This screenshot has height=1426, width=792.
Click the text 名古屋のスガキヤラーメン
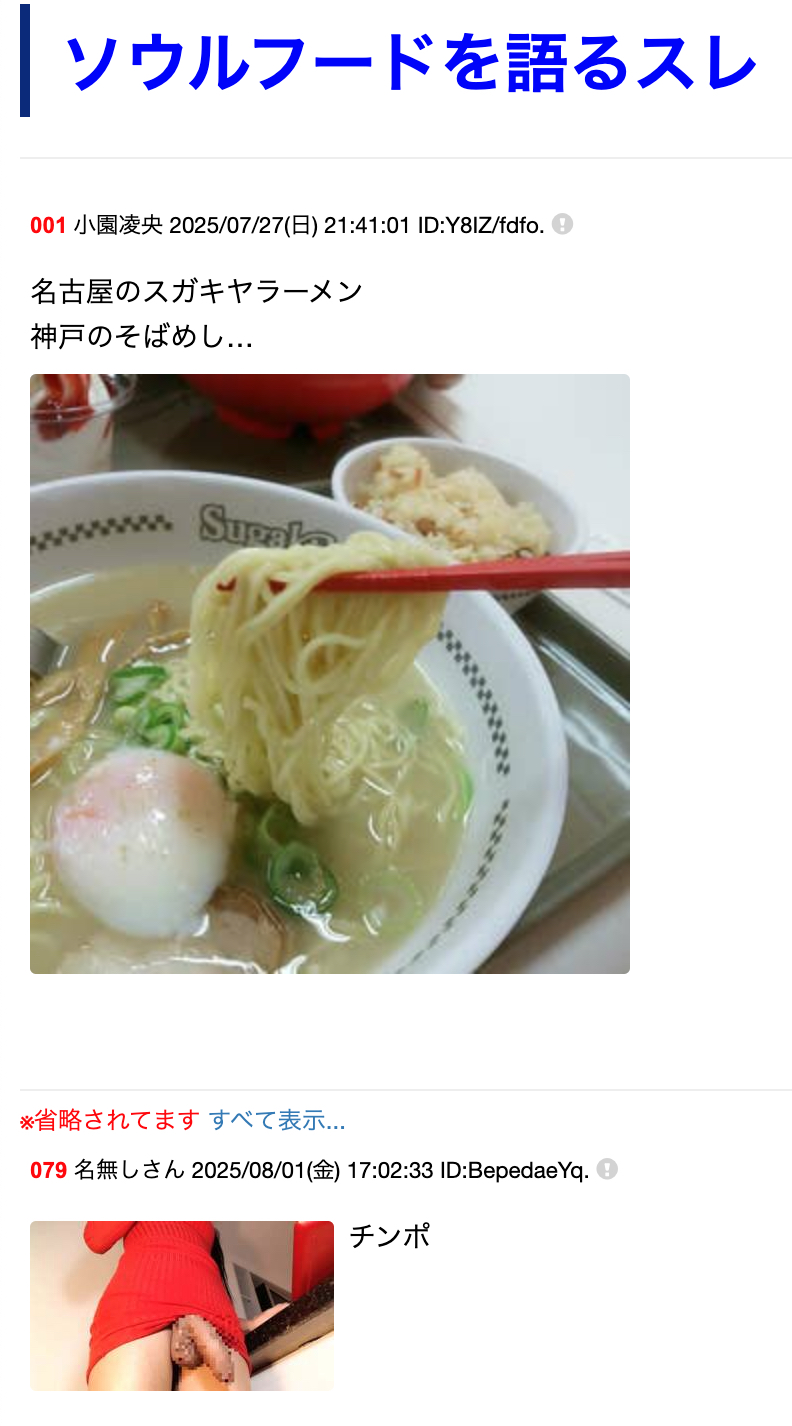[x=197, y=292]
